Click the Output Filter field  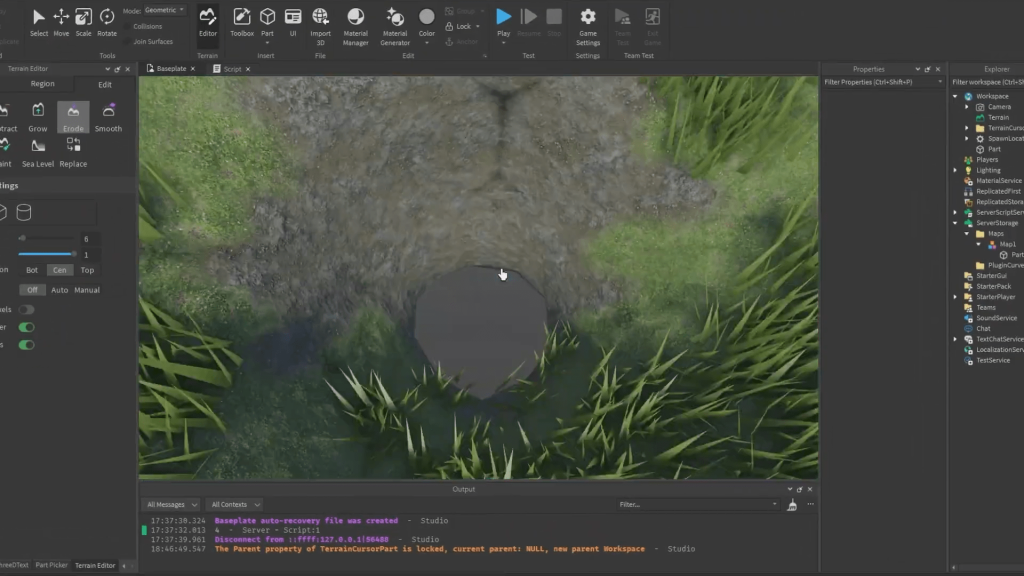click(x=697, y=504)
